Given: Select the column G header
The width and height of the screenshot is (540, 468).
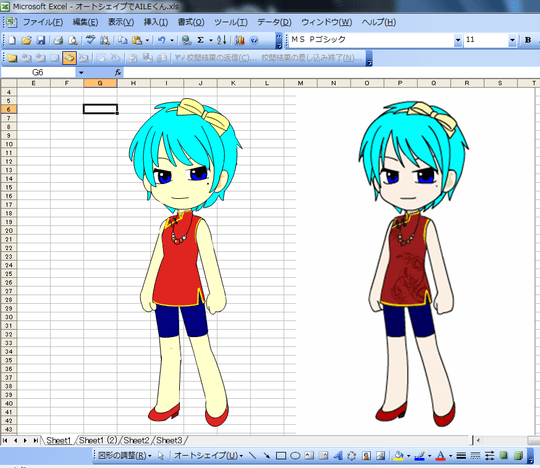Looking at the screenshot, I should 100,83.
